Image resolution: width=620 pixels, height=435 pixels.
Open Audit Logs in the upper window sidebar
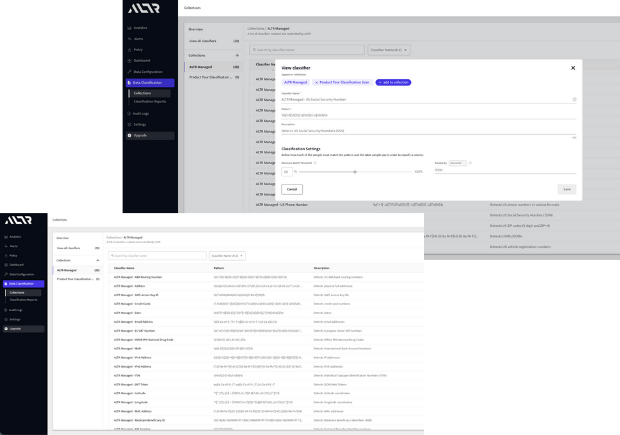[x=140, y=114]
